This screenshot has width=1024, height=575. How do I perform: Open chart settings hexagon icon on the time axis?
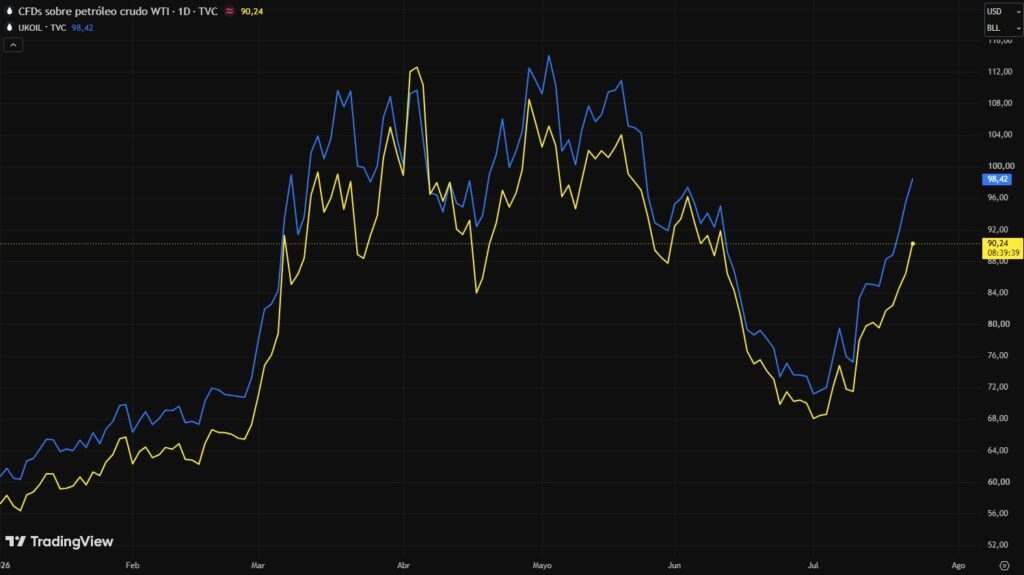[x=1004, y=565]
